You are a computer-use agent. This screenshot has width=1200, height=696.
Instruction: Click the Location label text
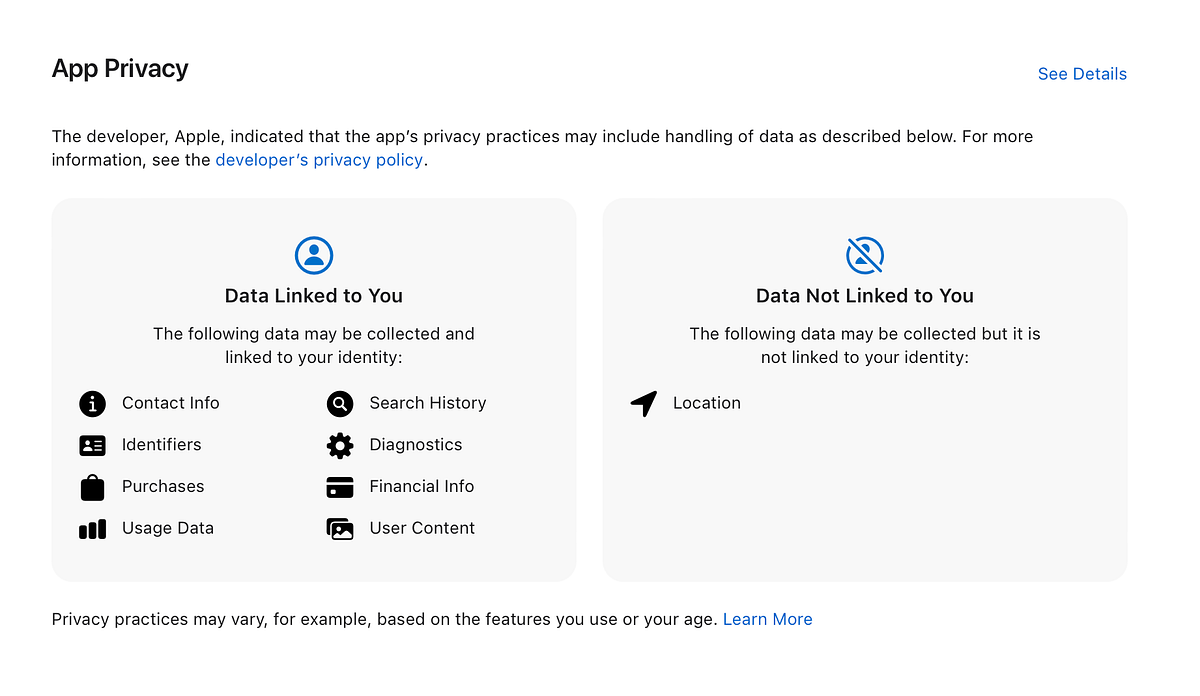pyautogui.click(x=706, y=403)
